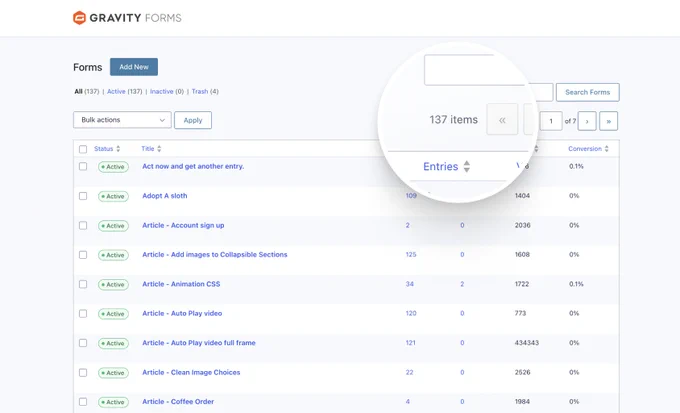680x413 pixels.
Task: Check 'Article - Animation CSS' row checkbox
Action: [x=83, y=284]
